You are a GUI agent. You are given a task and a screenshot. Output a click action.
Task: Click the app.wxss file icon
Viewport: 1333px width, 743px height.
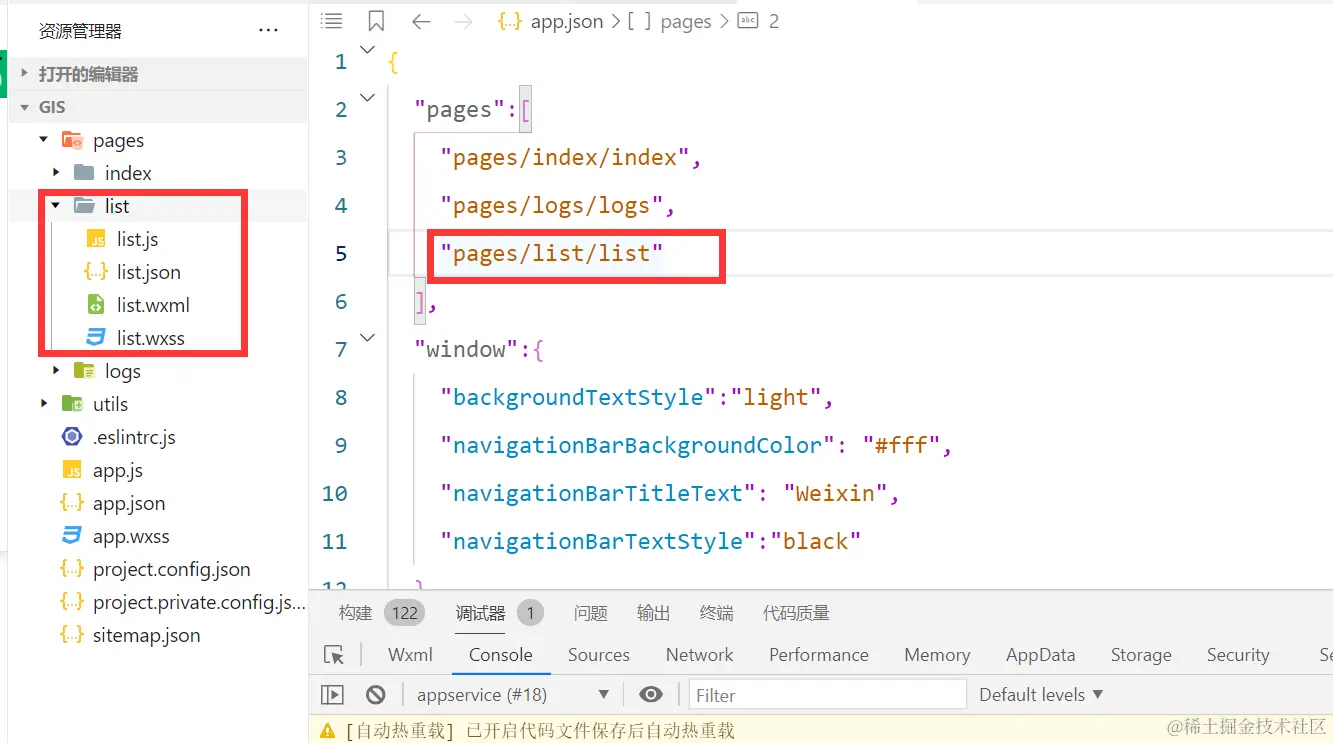(x=72, y=536)
